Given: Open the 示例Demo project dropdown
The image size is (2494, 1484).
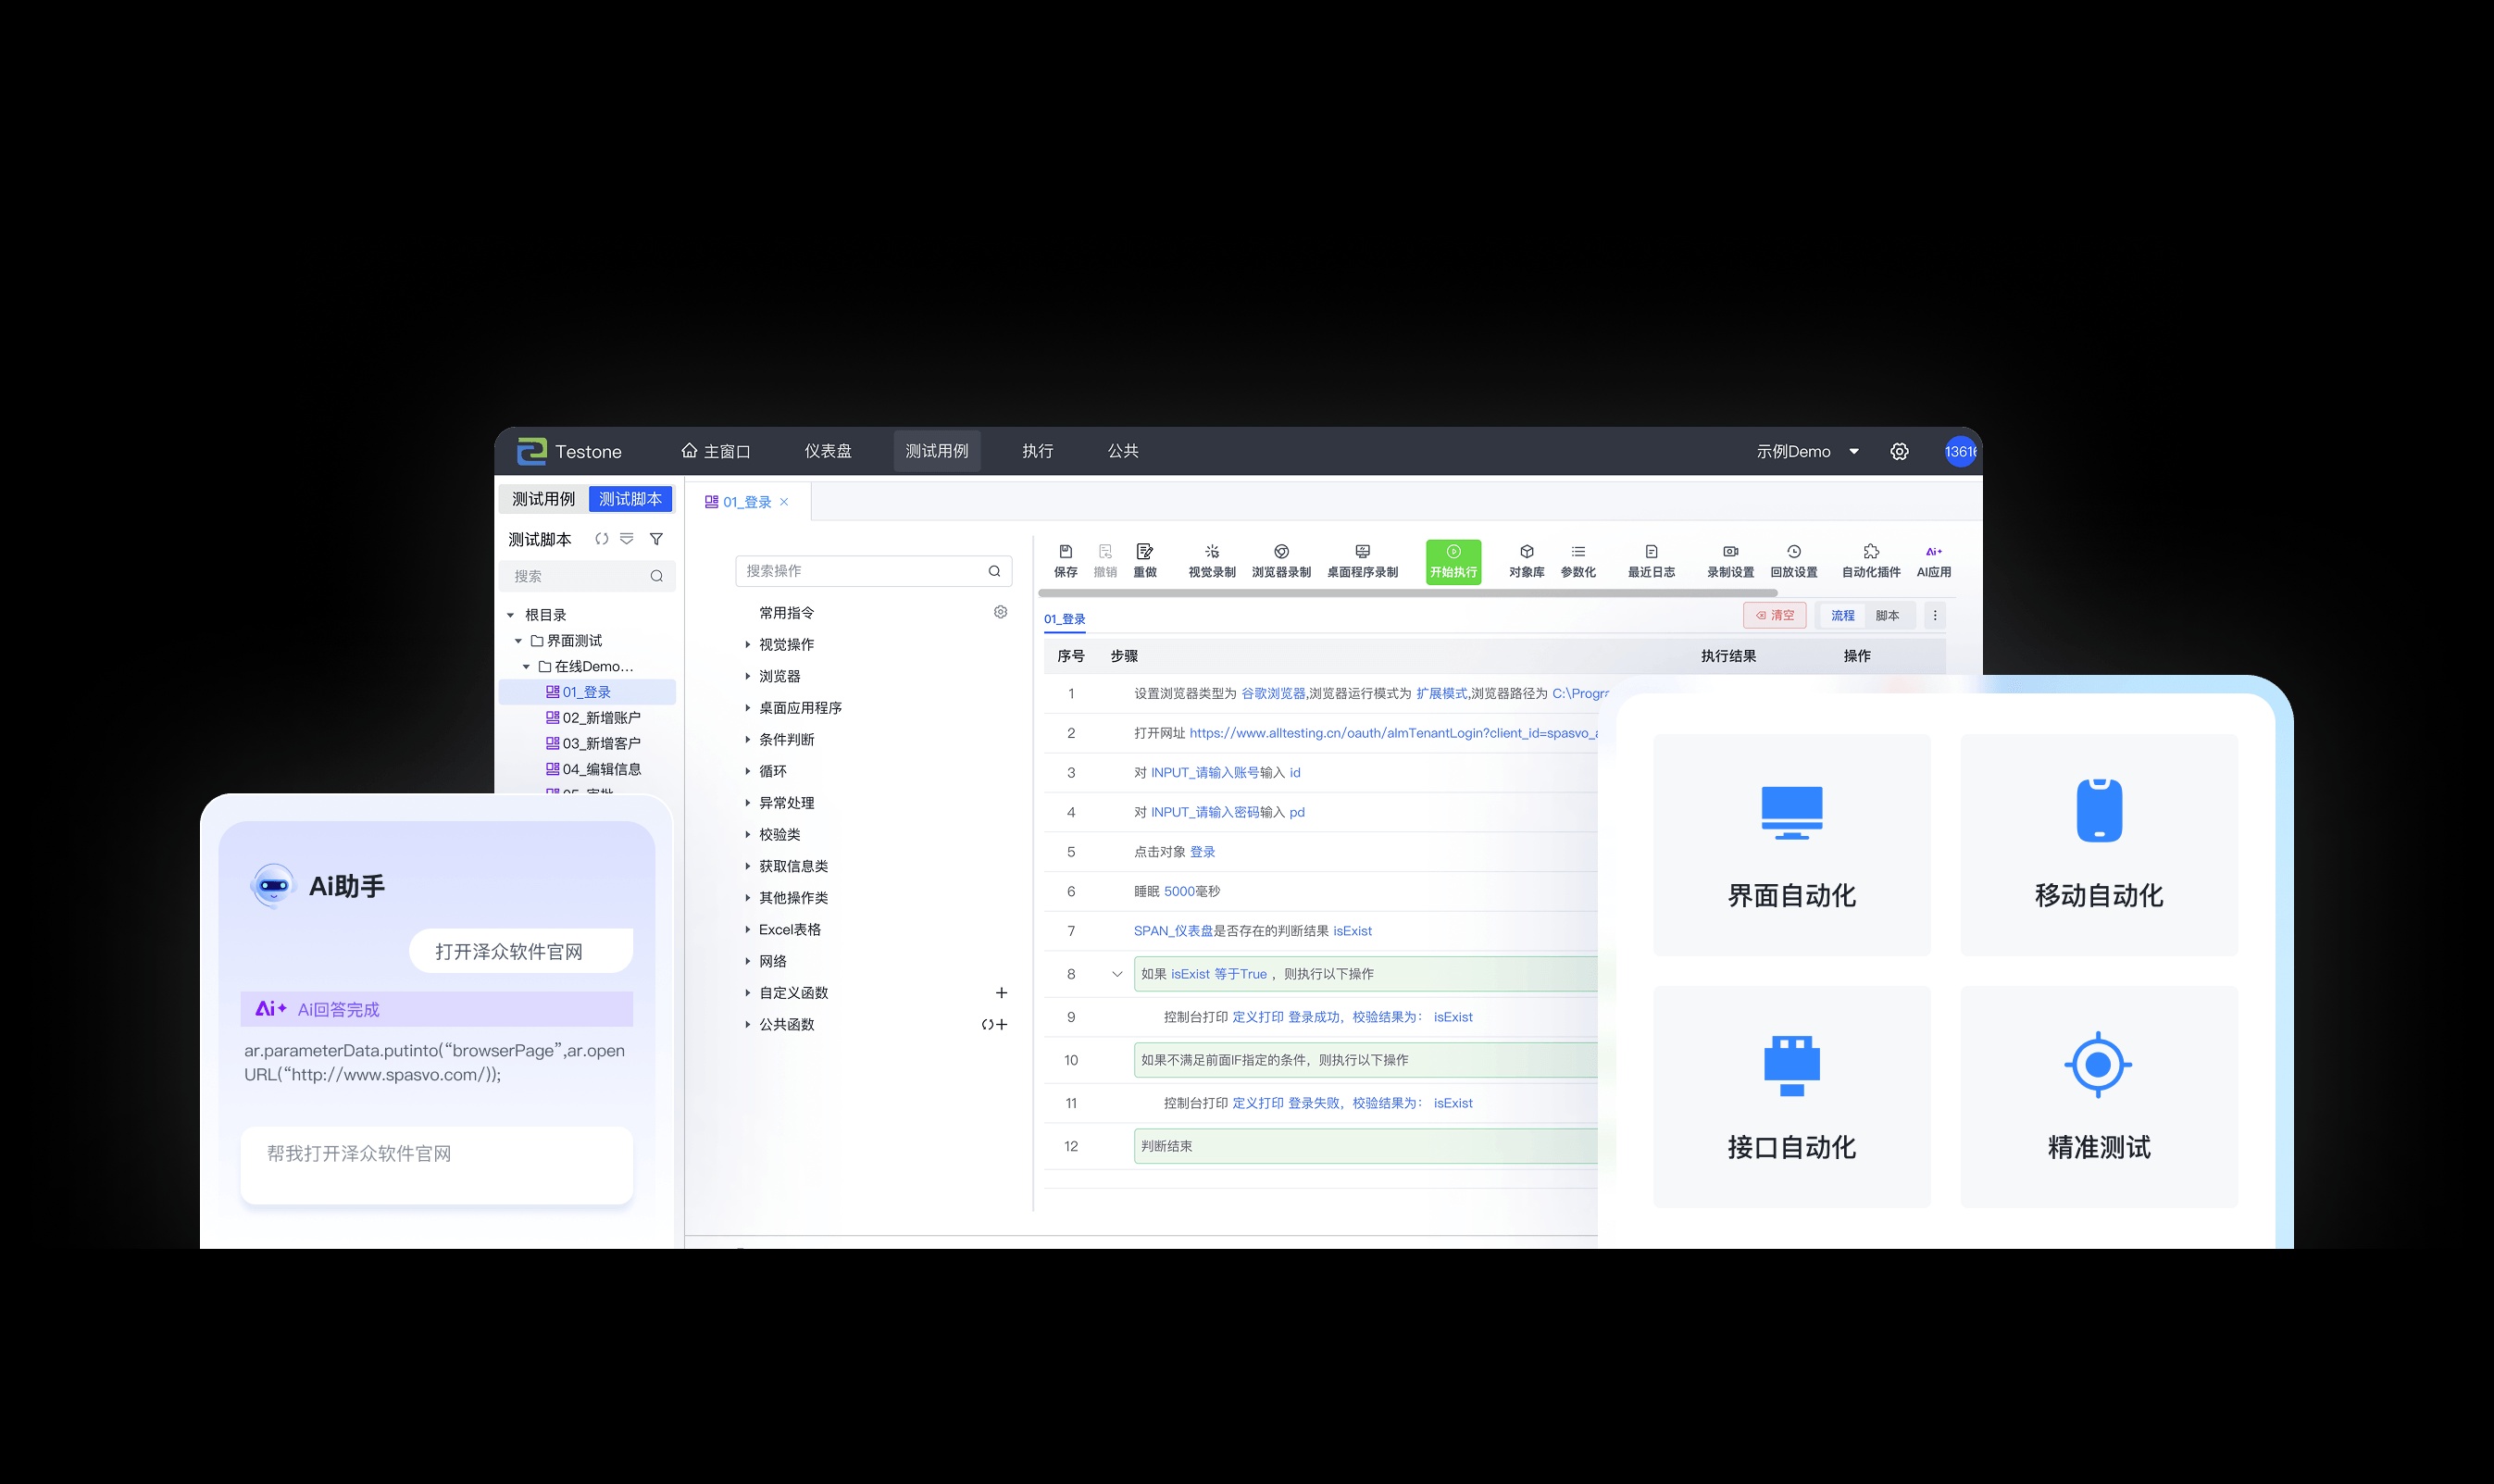Looking at the screenshot, I should [x=1807, y=451].
